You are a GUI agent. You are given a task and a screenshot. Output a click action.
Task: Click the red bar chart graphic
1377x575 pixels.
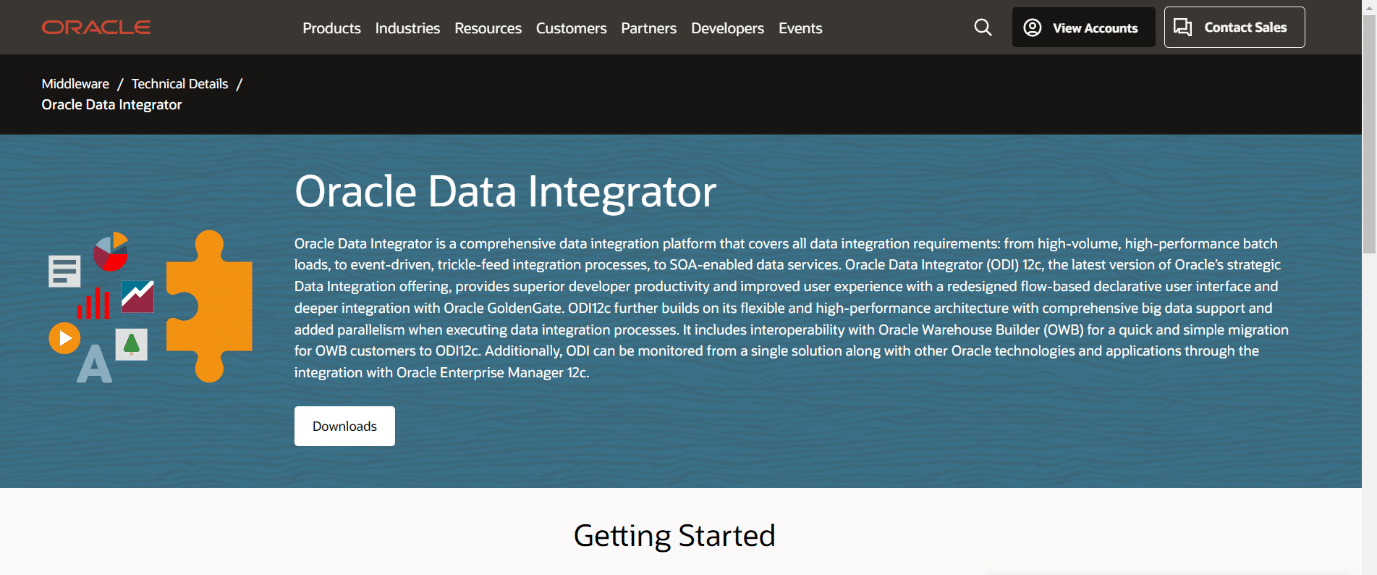point(94,302)
